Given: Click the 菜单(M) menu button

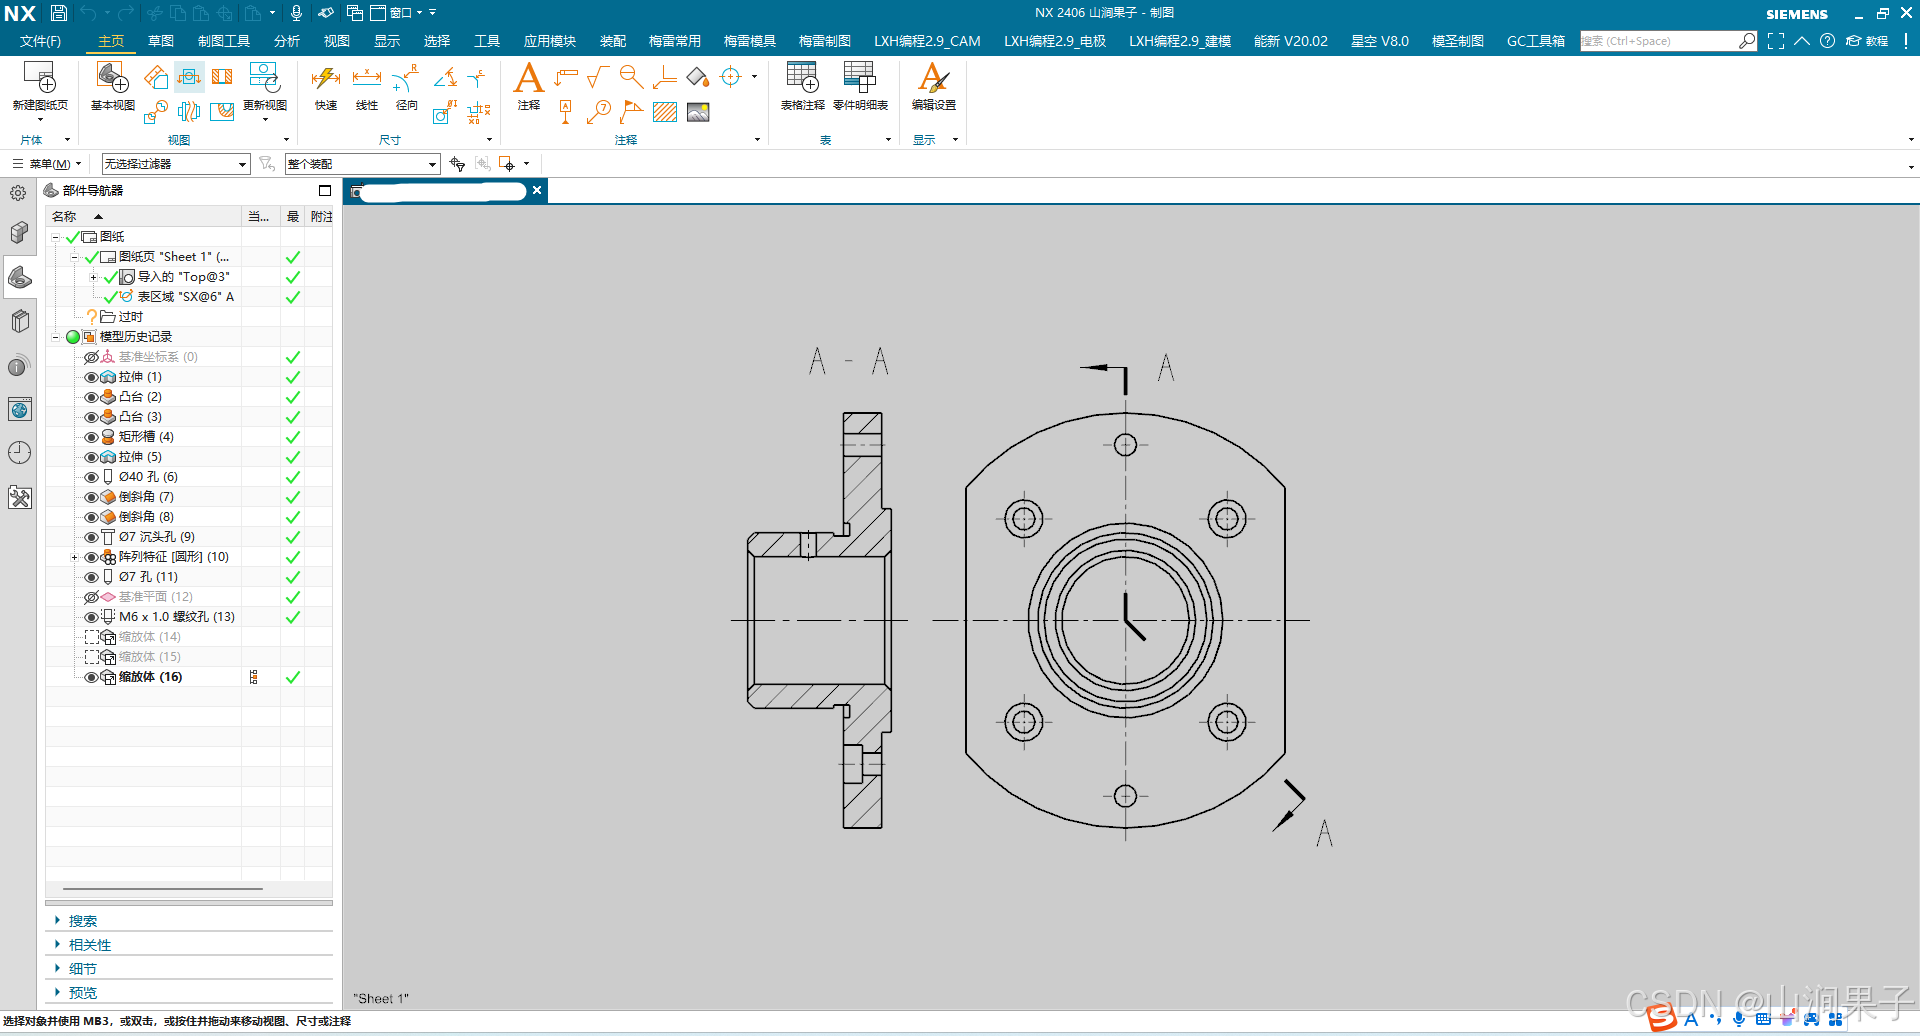Looking at the screenshot, I should 48,164.
